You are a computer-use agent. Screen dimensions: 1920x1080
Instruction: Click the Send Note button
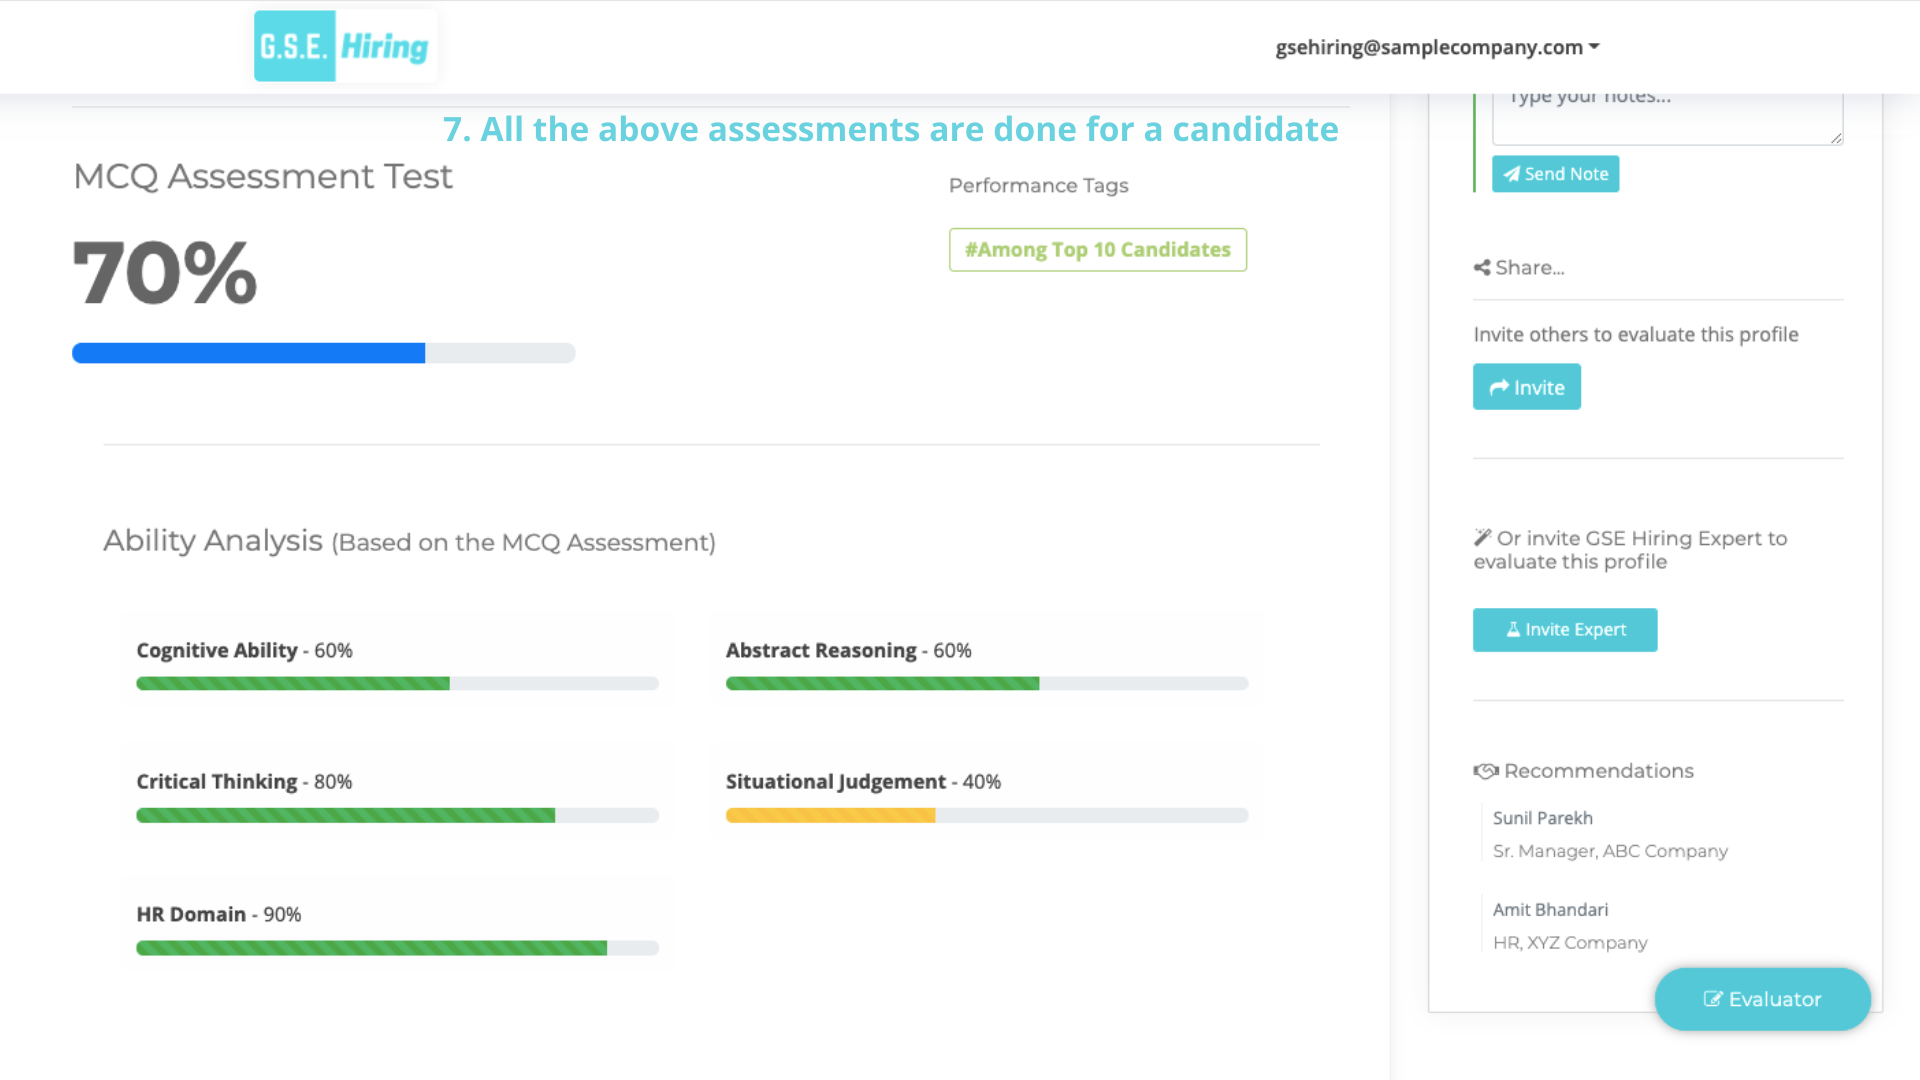point(1555,174)
